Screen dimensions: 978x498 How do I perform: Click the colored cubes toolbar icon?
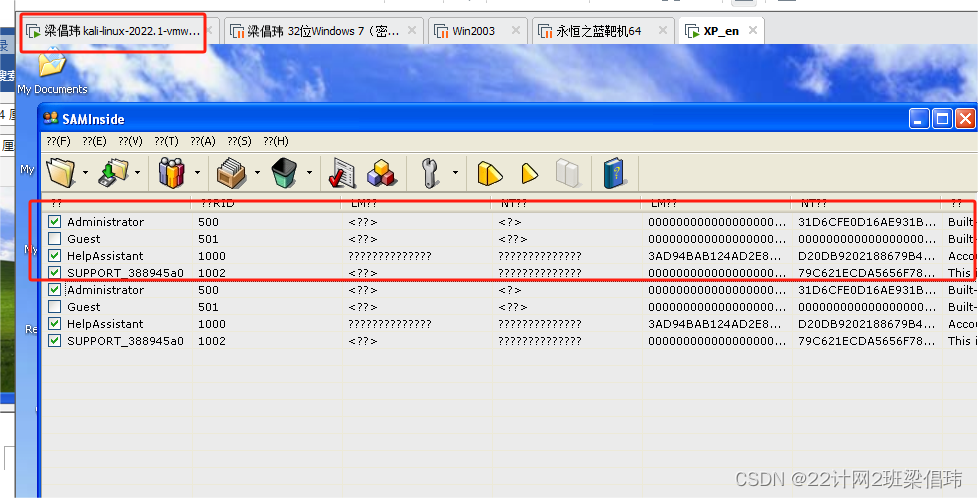coord(381,173)
